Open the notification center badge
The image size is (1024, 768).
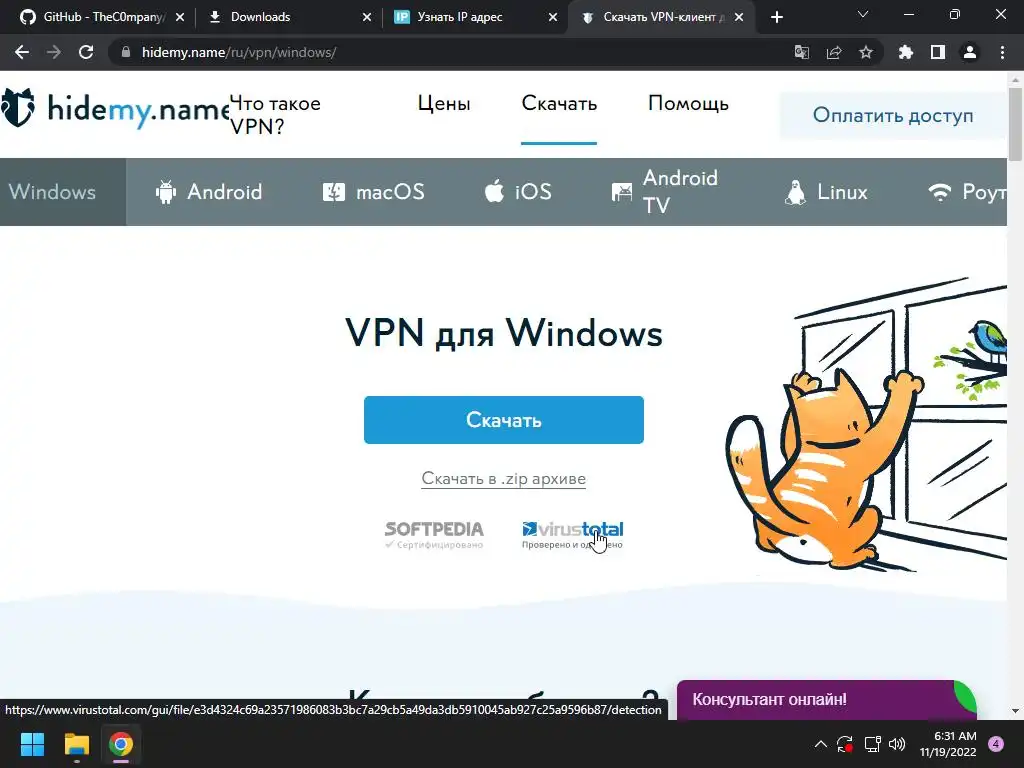[996, 744]
